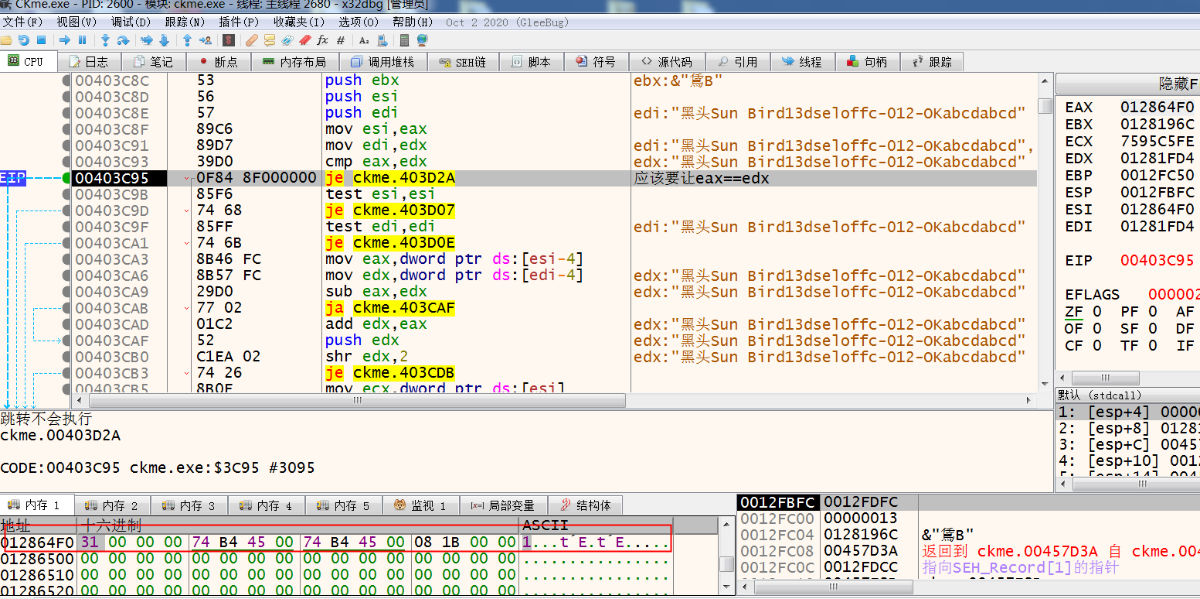1200x599 pixels.
Task: Switch to the 句柄 tab
Action: point(868,62)
